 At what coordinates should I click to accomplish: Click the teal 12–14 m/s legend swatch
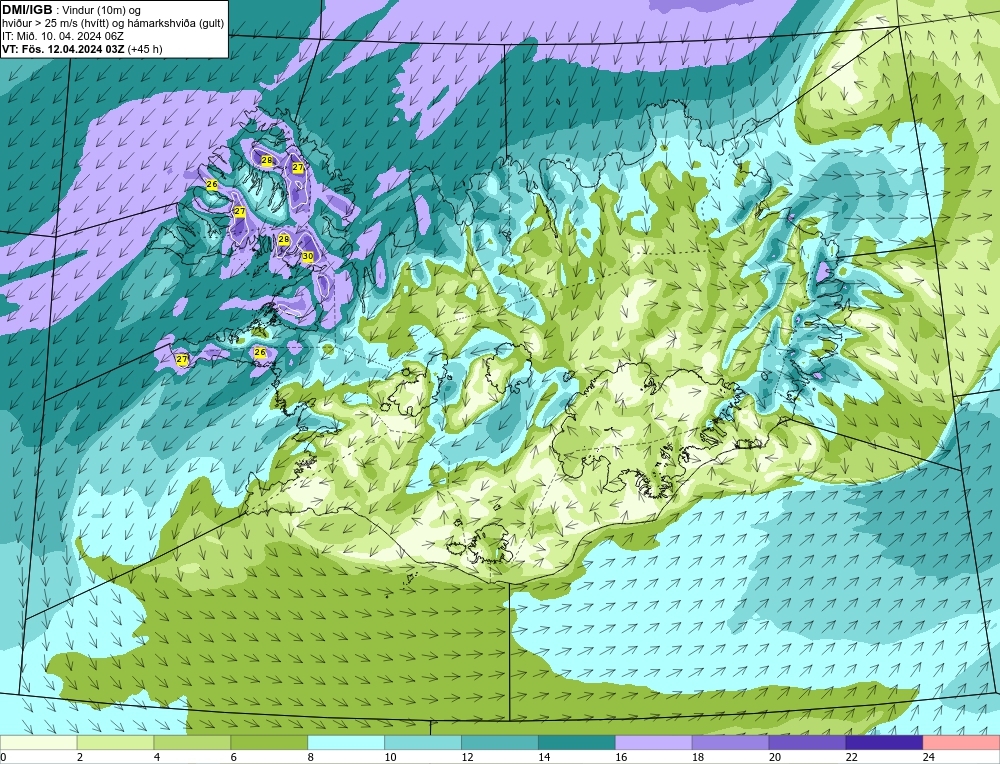500,743
